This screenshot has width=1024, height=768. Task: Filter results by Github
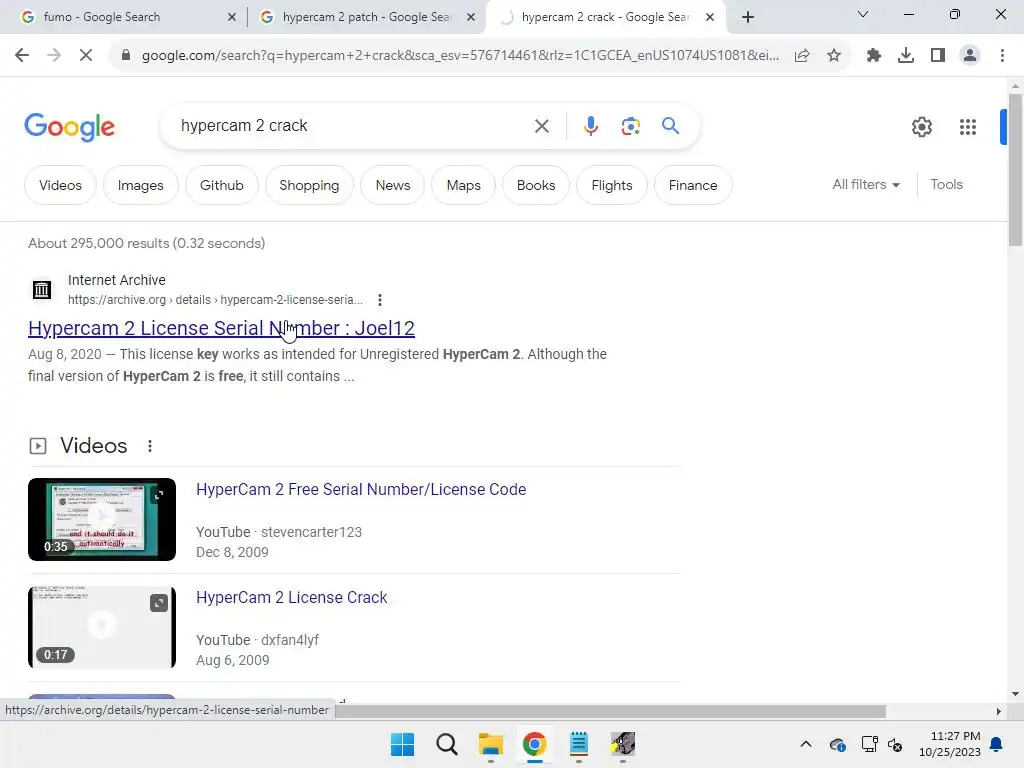[x=221, y=185]
